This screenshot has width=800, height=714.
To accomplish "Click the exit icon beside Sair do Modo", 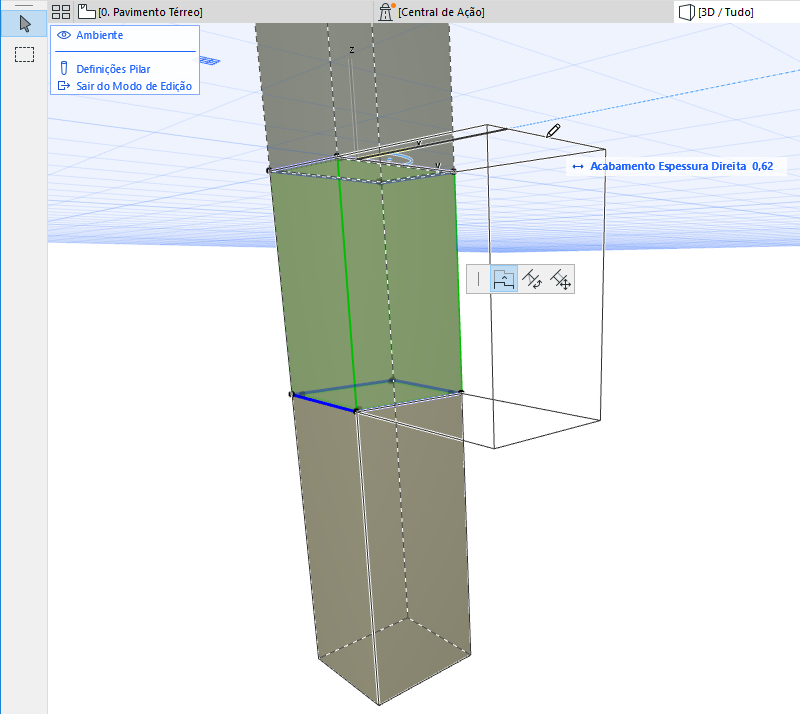I will 64,86.
